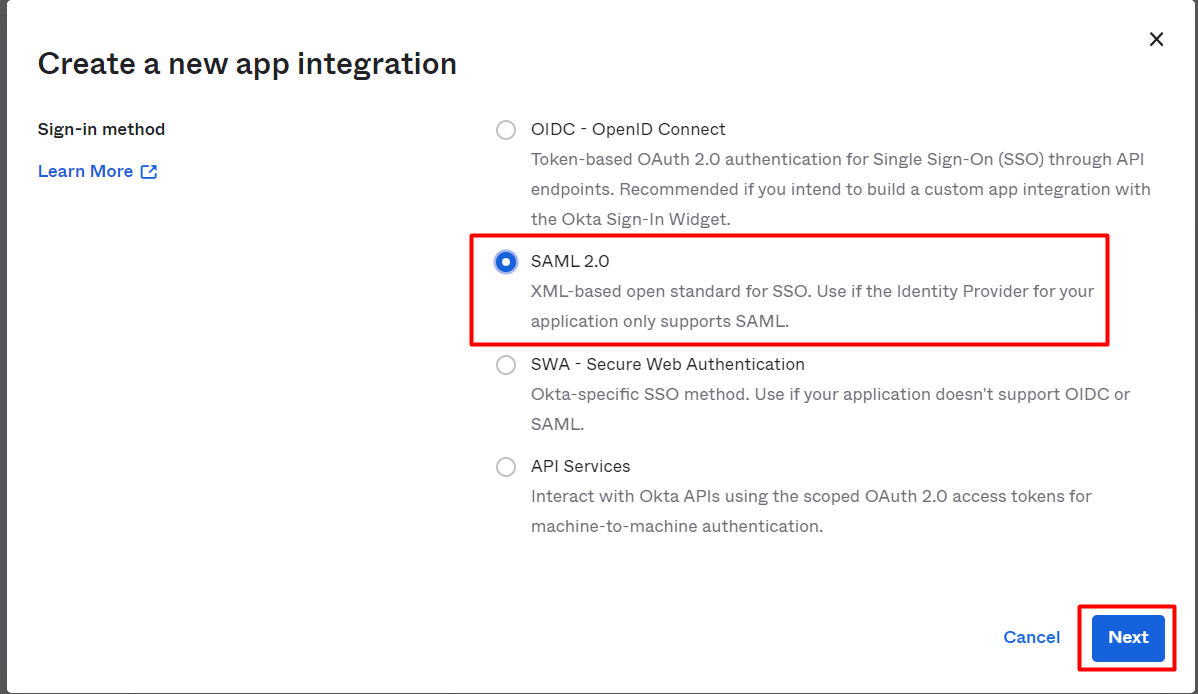Open the Learn More link
Screen dimensions: 1198x694
[x=85, y=172]
